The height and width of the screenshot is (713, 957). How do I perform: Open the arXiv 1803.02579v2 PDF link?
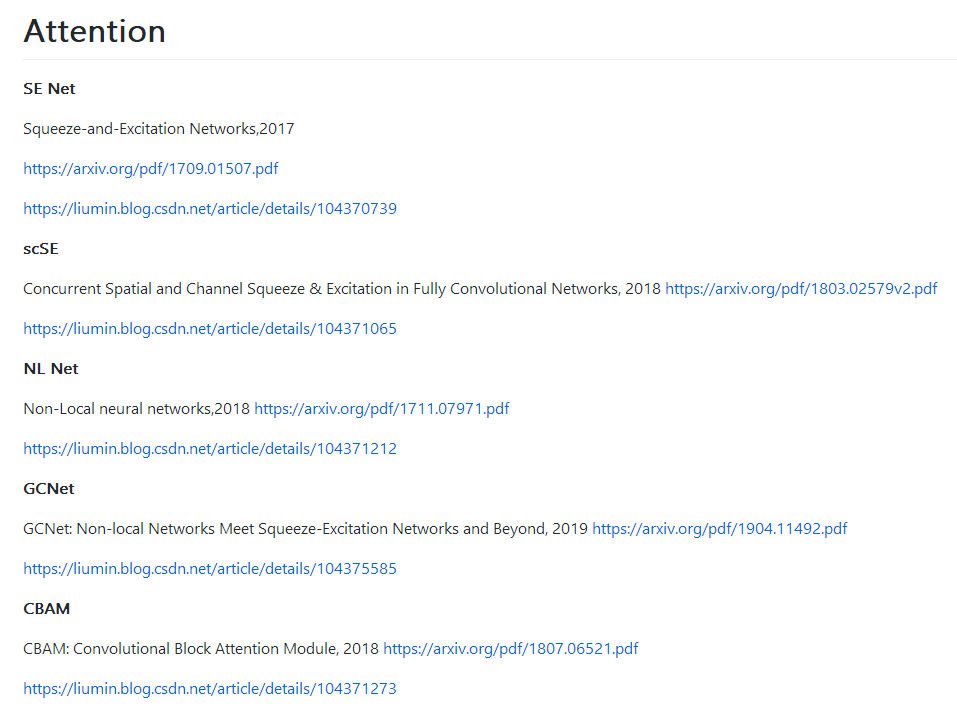point(801,289)
